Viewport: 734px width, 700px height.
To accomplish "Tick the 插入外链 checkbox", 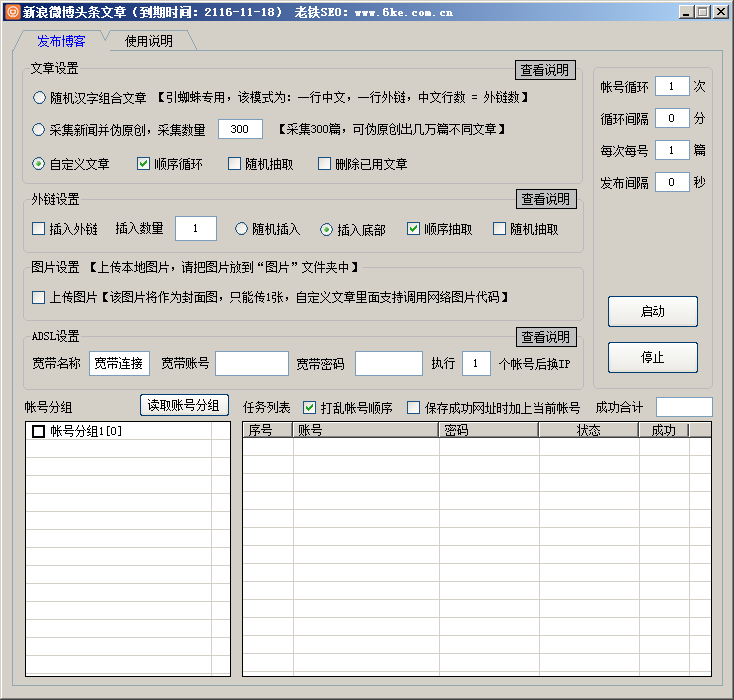I will [39, 229].
